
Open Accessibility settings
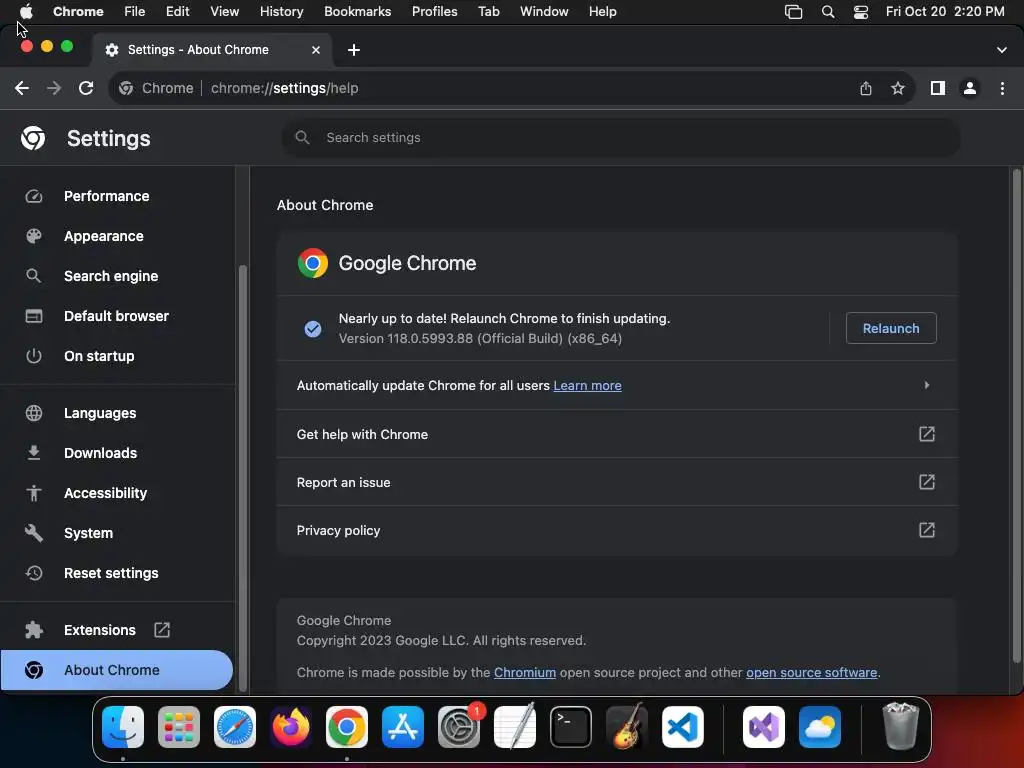coord(105,493)
